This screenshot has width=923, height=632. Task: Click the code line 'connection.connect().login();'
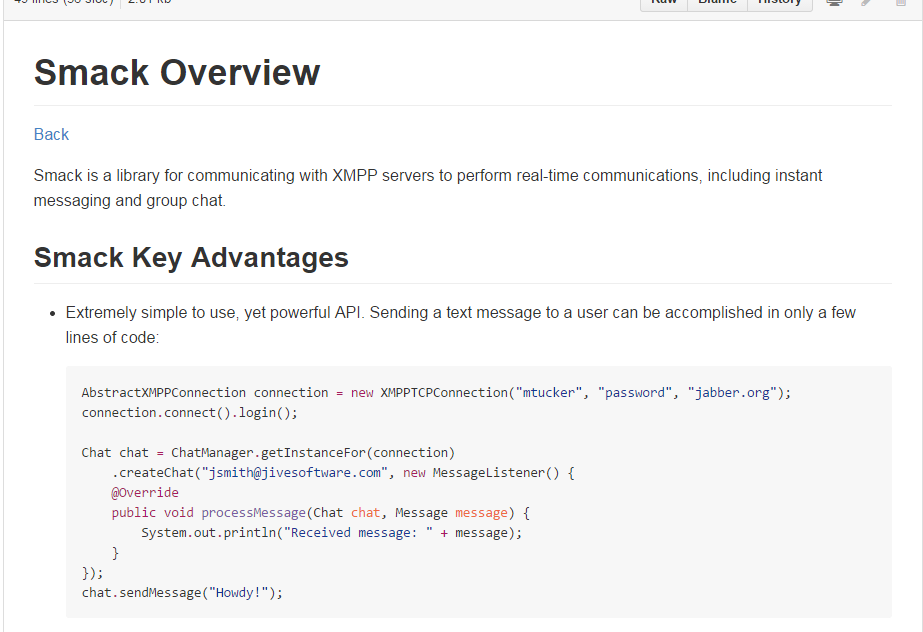(190, 413)
